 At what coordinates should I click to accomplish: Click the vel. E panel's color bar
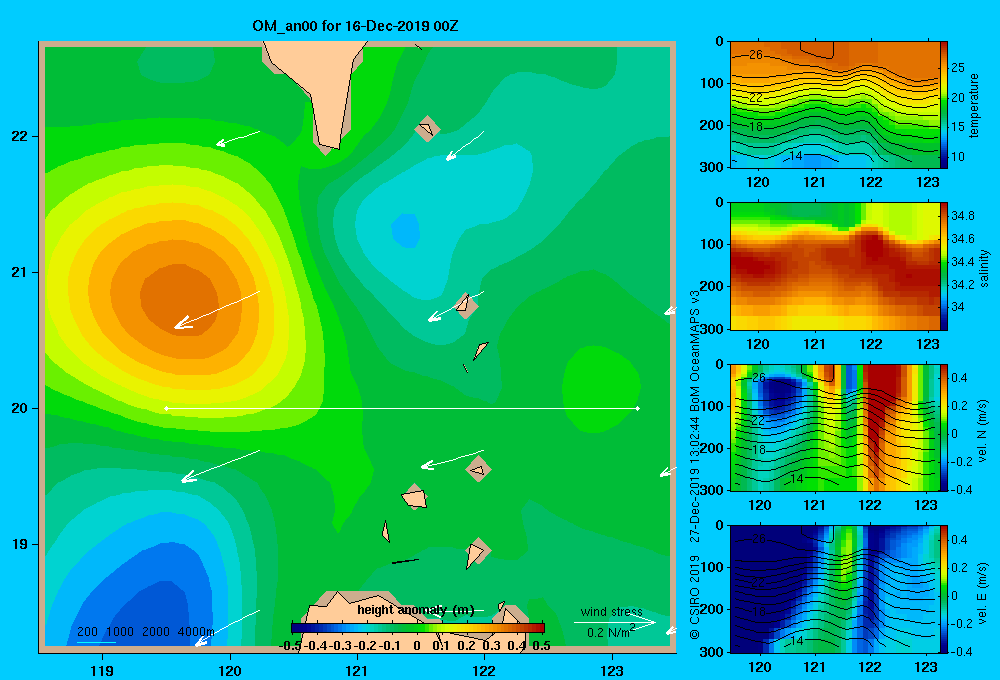click(944, 589)
